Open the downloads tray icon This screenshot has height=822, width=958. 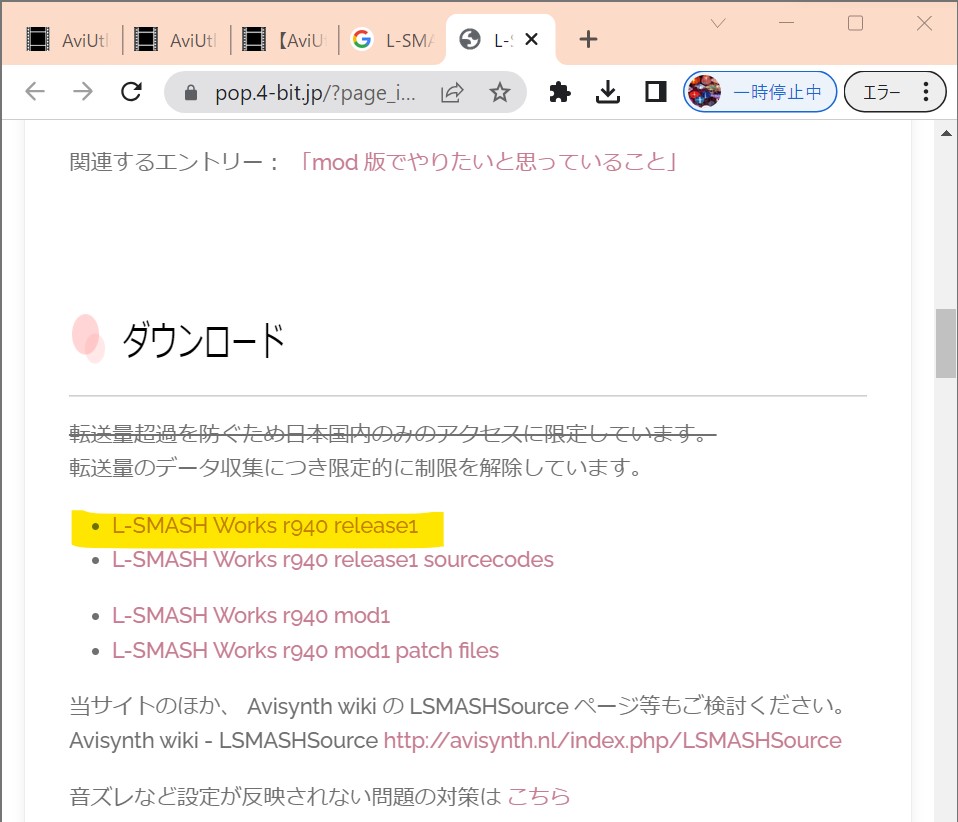(x=608, y=92)
